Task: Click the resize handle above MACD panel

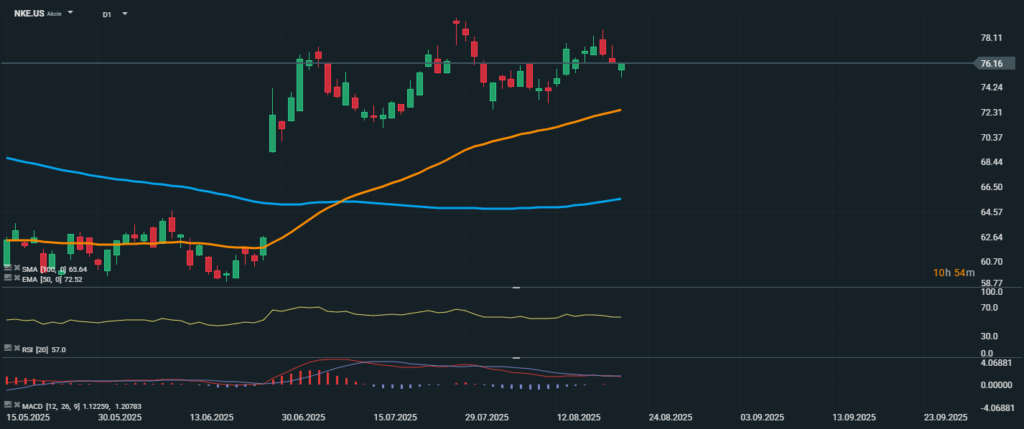Action: point(516,357)
